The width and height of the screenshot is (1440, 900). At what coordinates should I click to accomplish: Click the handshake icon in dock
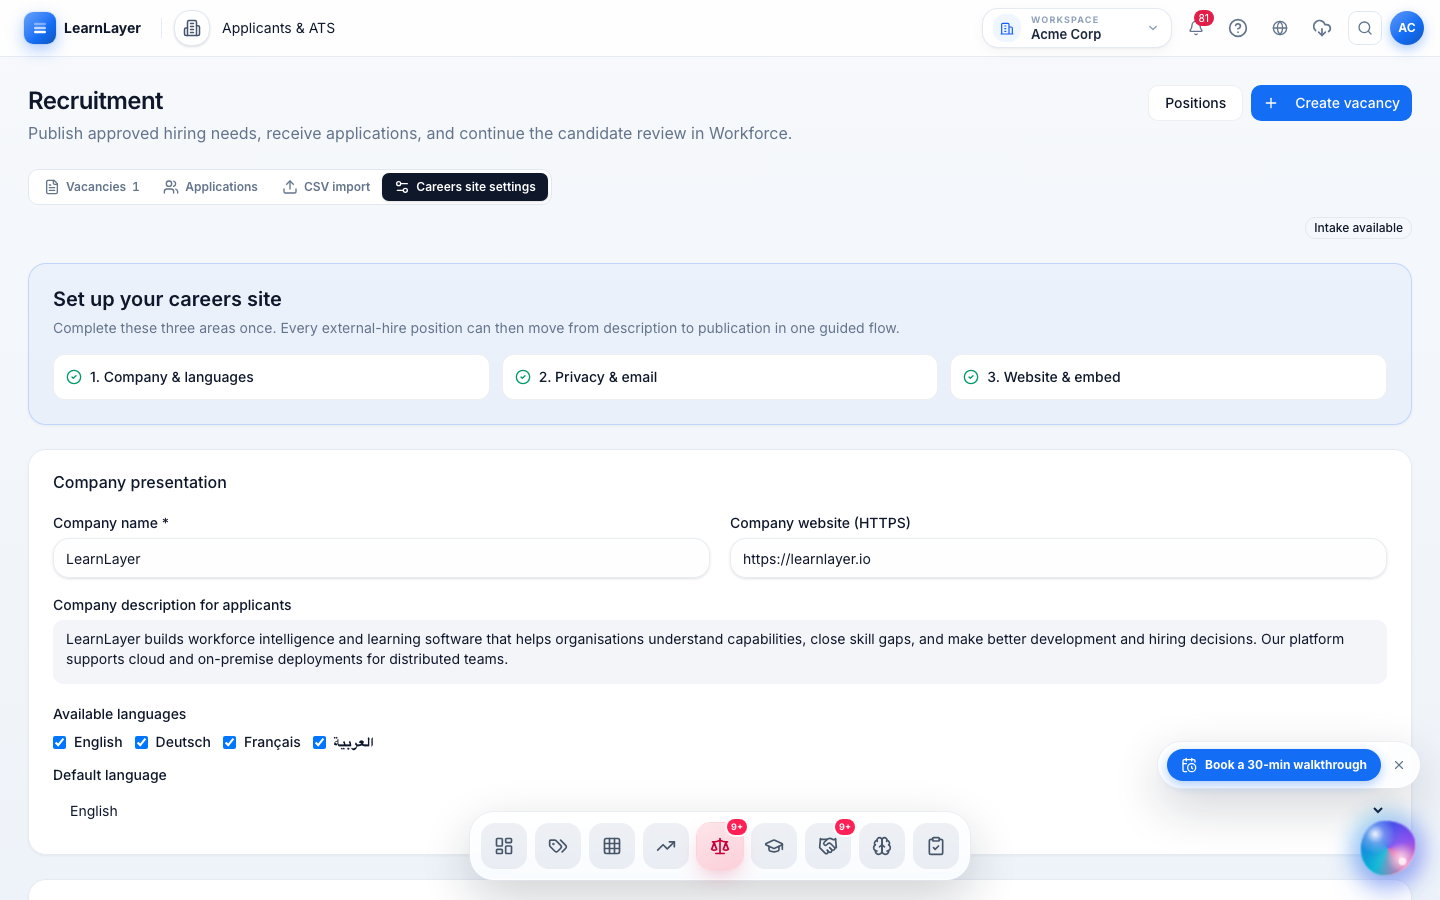pyautogui.click(x=828, y=846)
